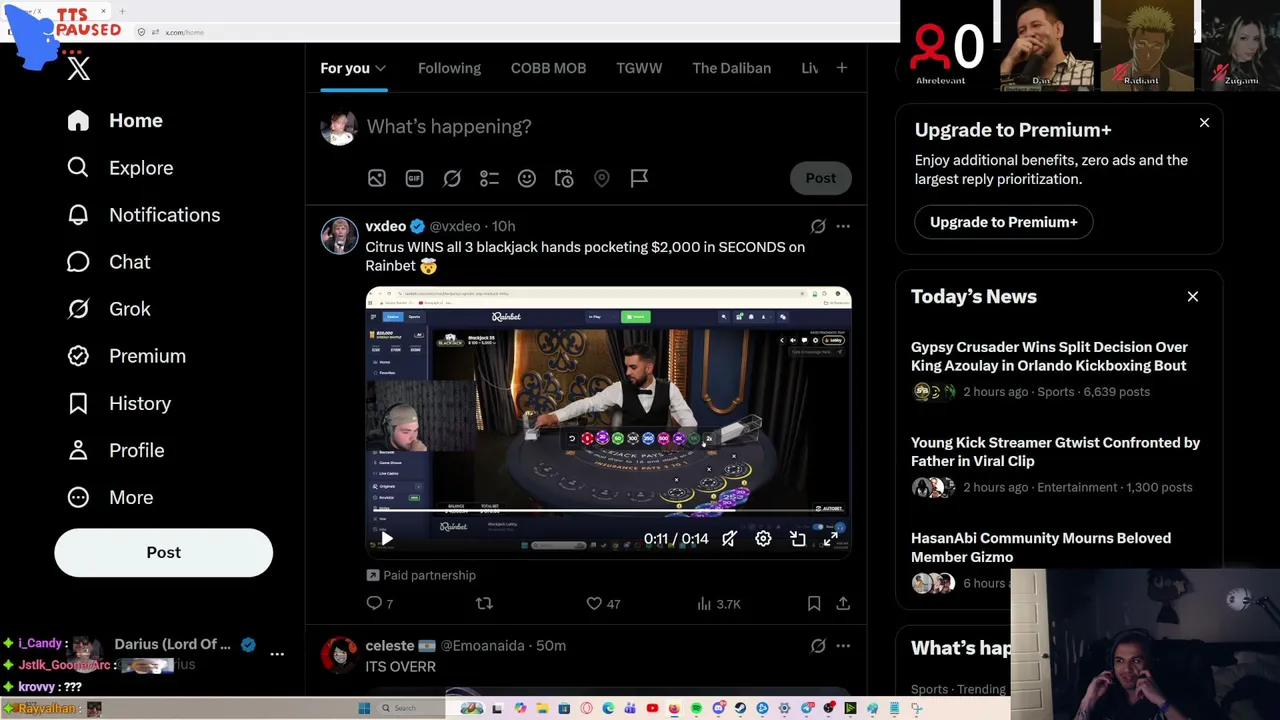This screenshot has height=720, width=1280.
Task: Open more options on vxdeo post
Action: pyautogui.click(x=843, y=226)
